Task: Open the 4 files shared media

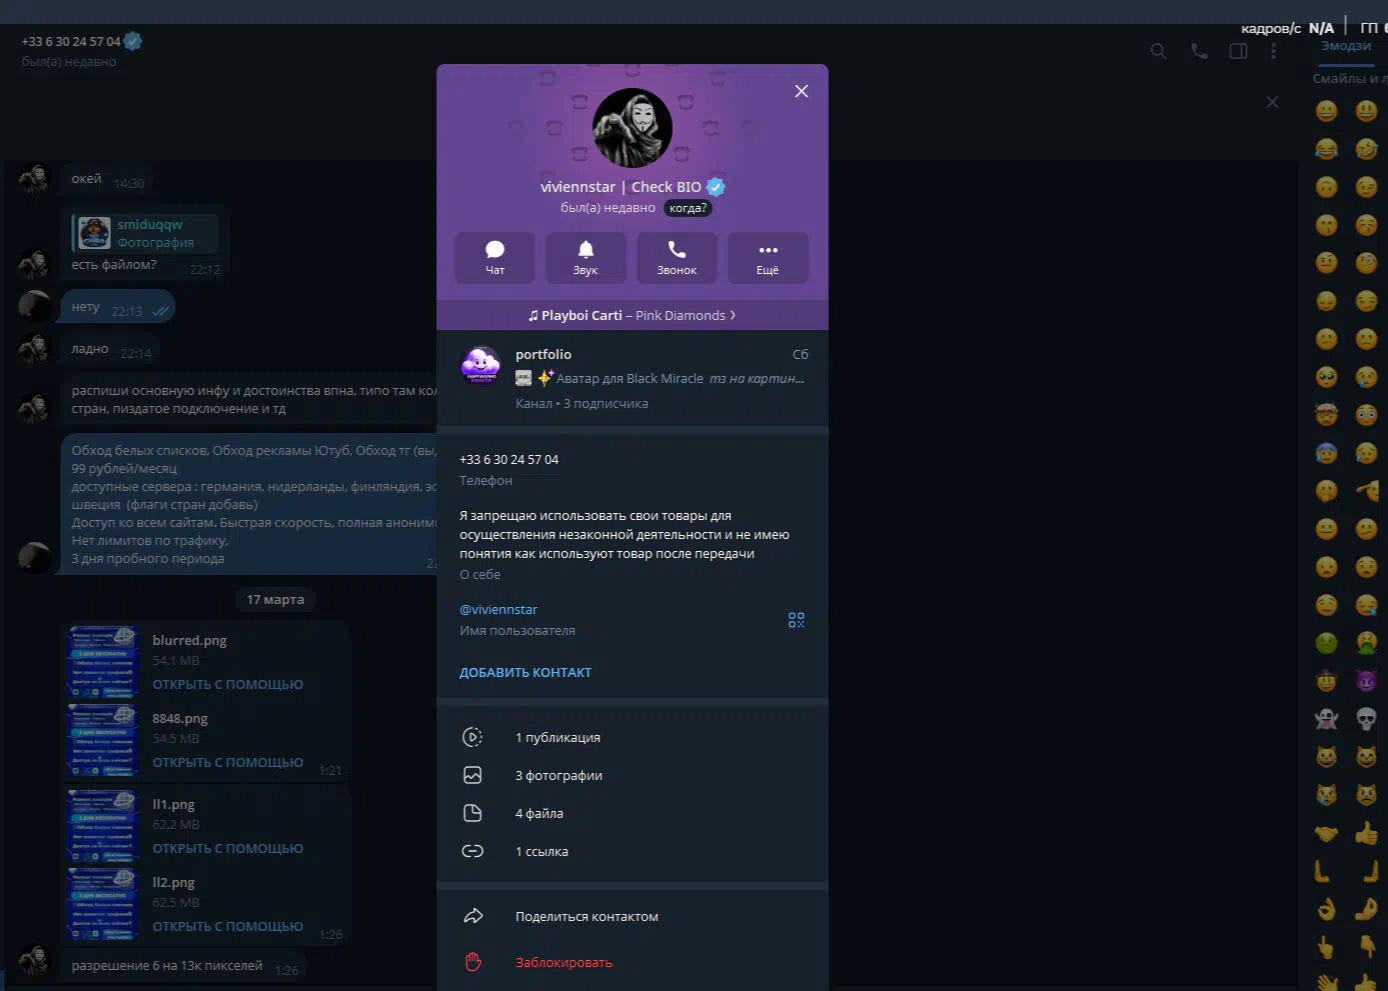Action: coord(539,813)
